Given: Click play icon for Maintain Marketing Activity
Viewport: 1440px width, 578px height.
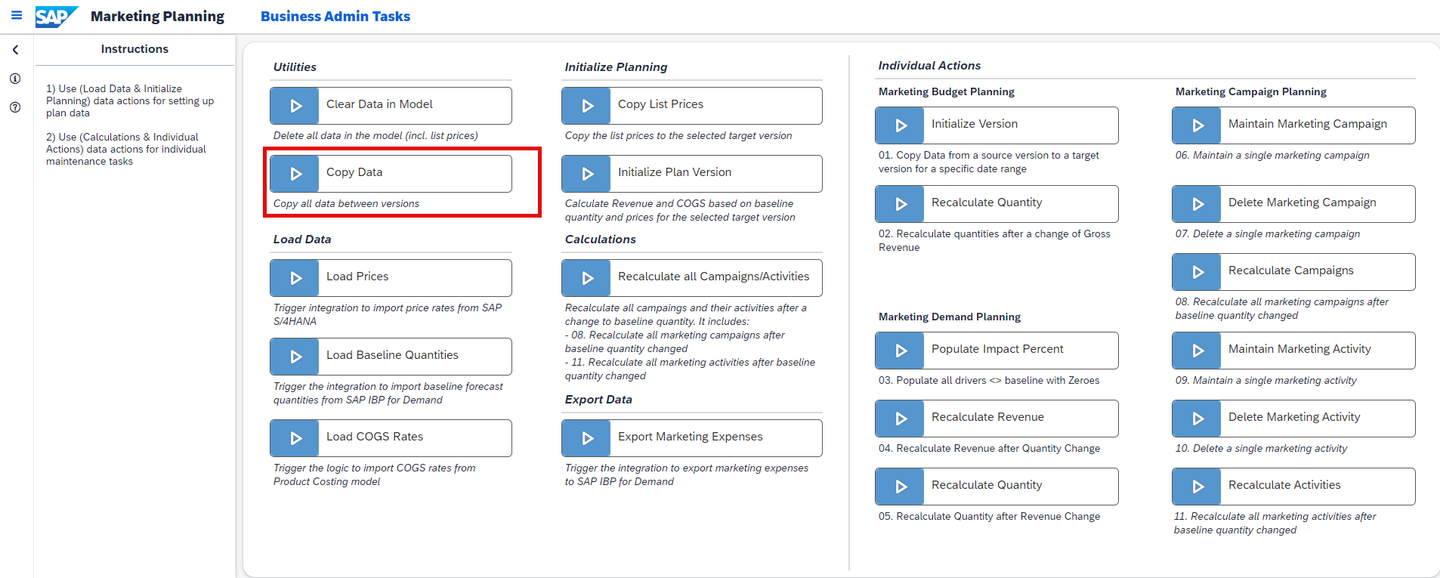Looking at the screenshot, I should tap(1197, 350).
